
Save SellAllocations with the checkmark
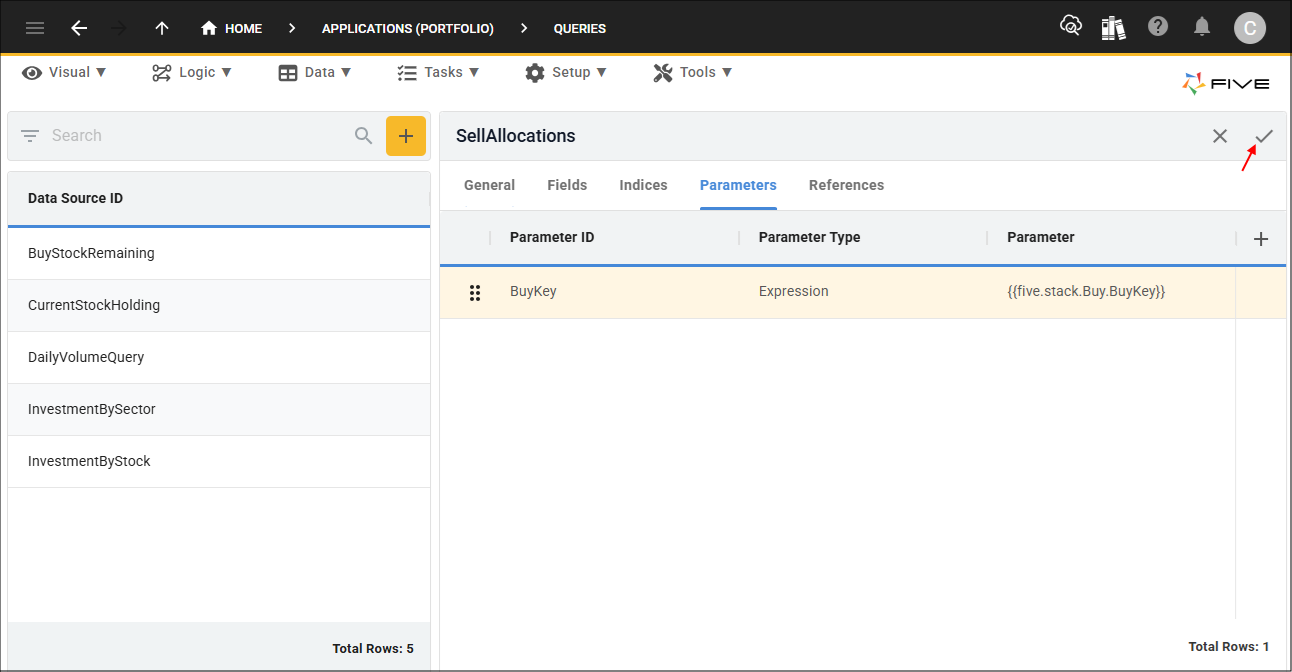tap(1264, 136)
